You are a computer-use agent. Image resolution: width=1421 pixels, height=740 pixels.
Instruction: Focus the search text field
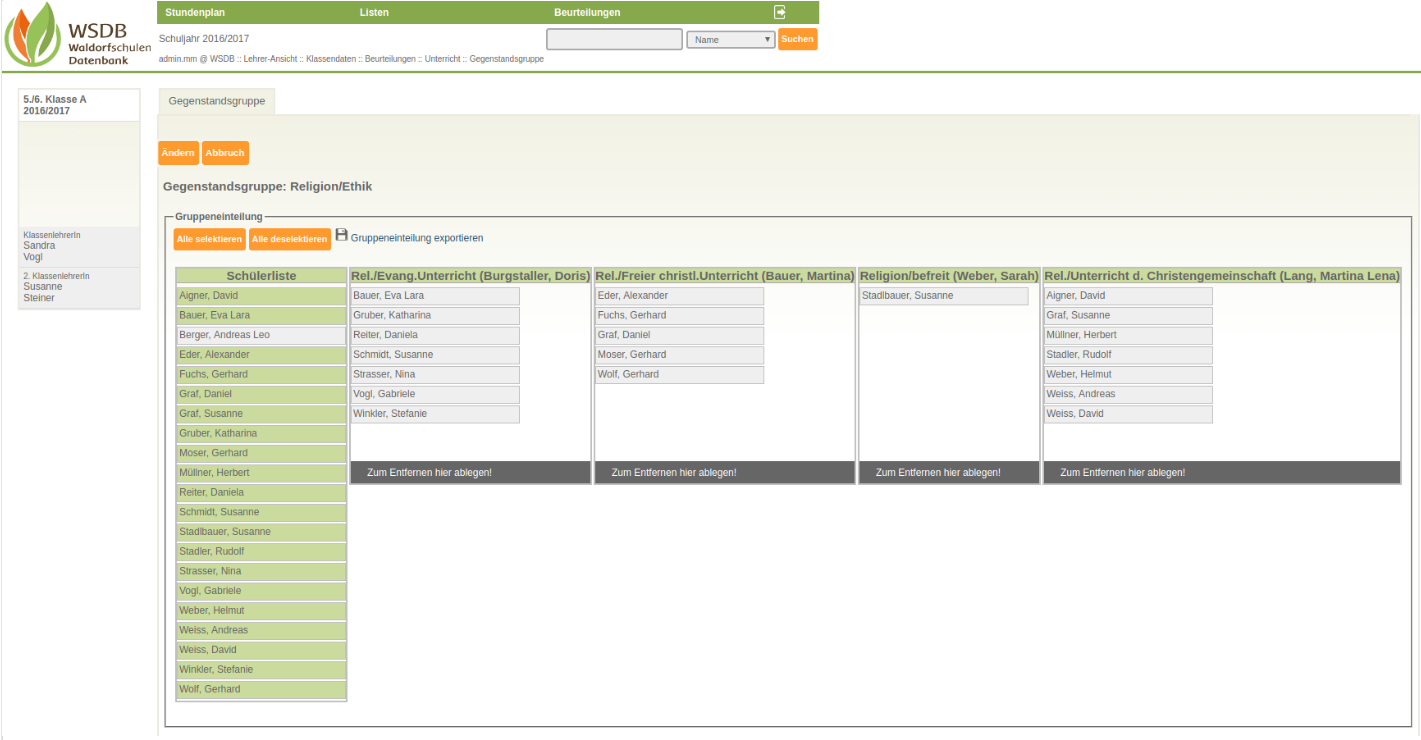pos(614,39)
